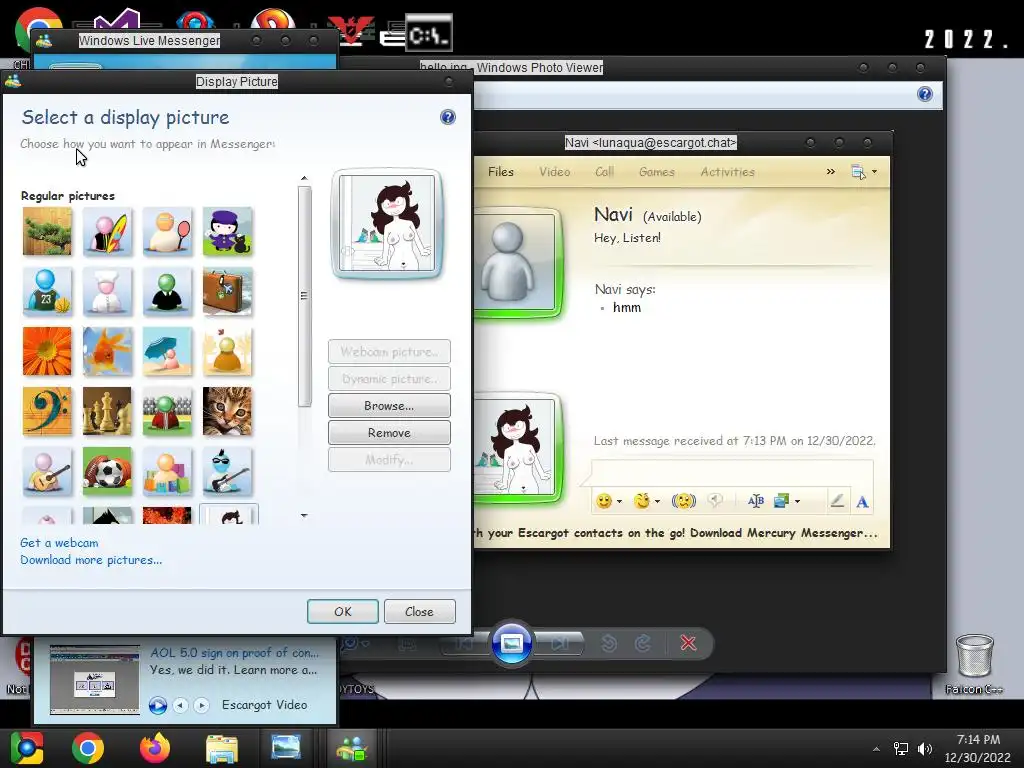Viewport: 1024px width, 768px height.
Task: Open the emoticon picker in chat
Action: pyautogui.click(x=604, y=501)
